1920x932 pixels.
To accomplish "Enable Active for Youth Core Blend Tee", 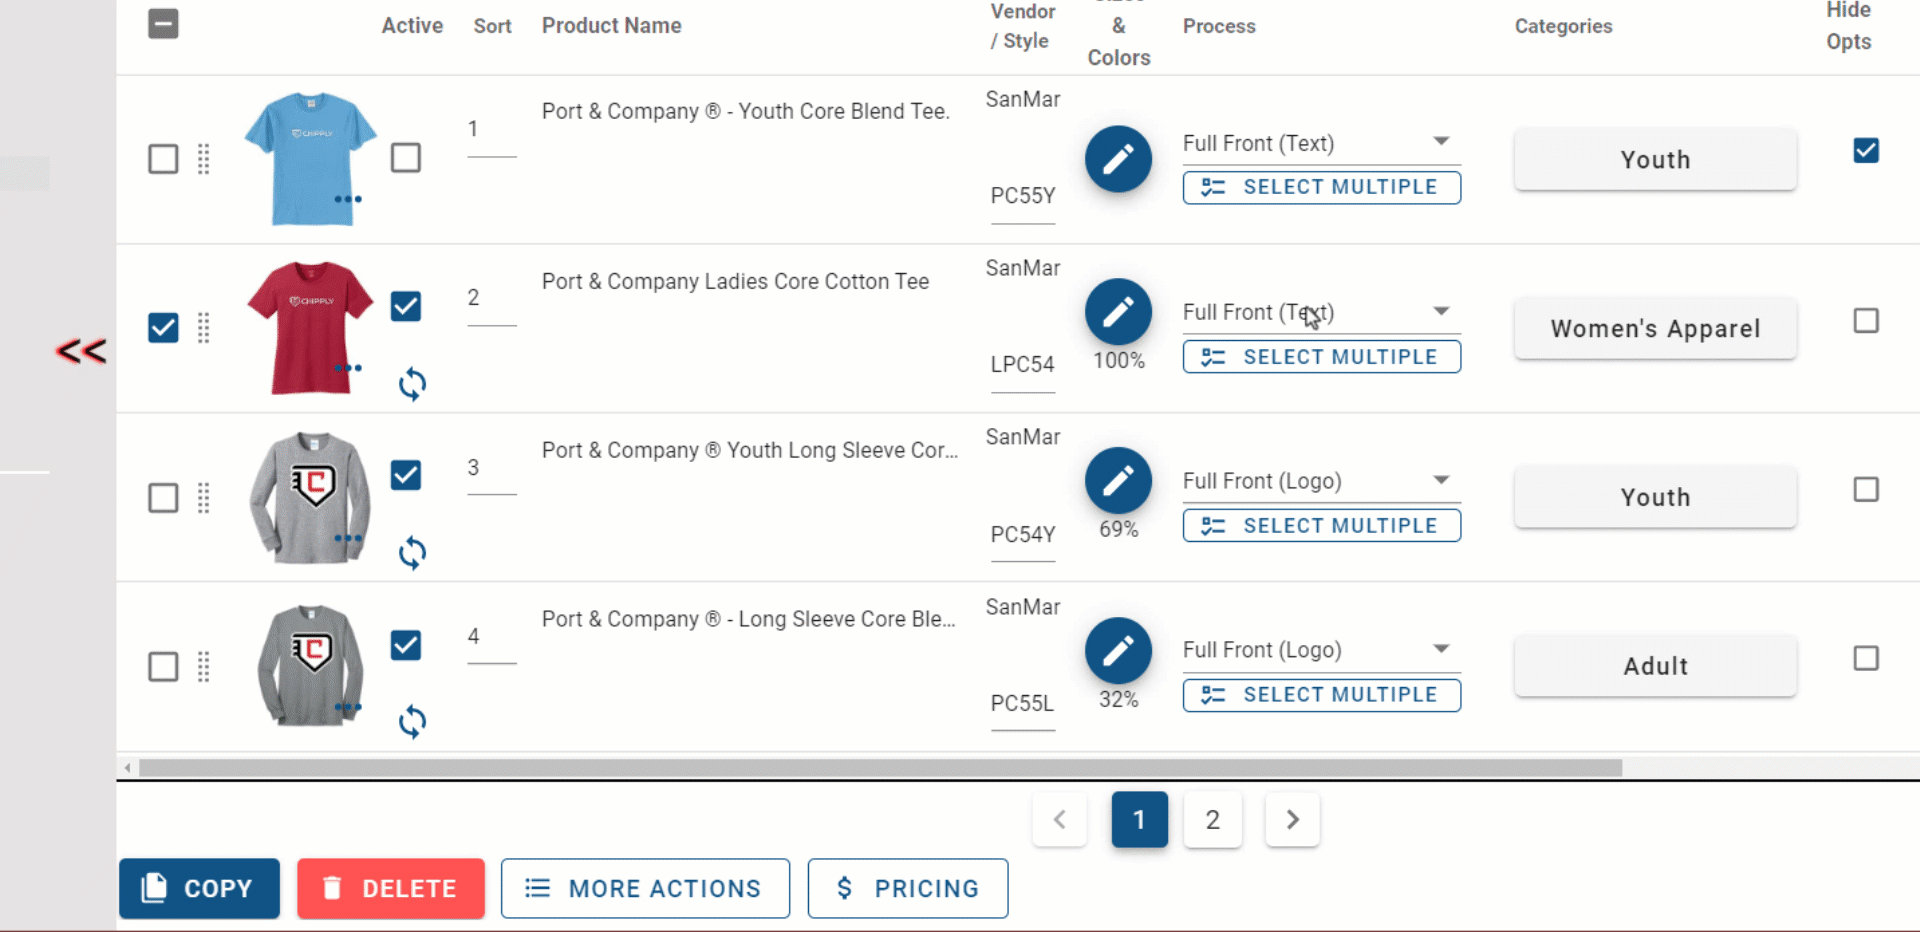I will coord(406,158).
